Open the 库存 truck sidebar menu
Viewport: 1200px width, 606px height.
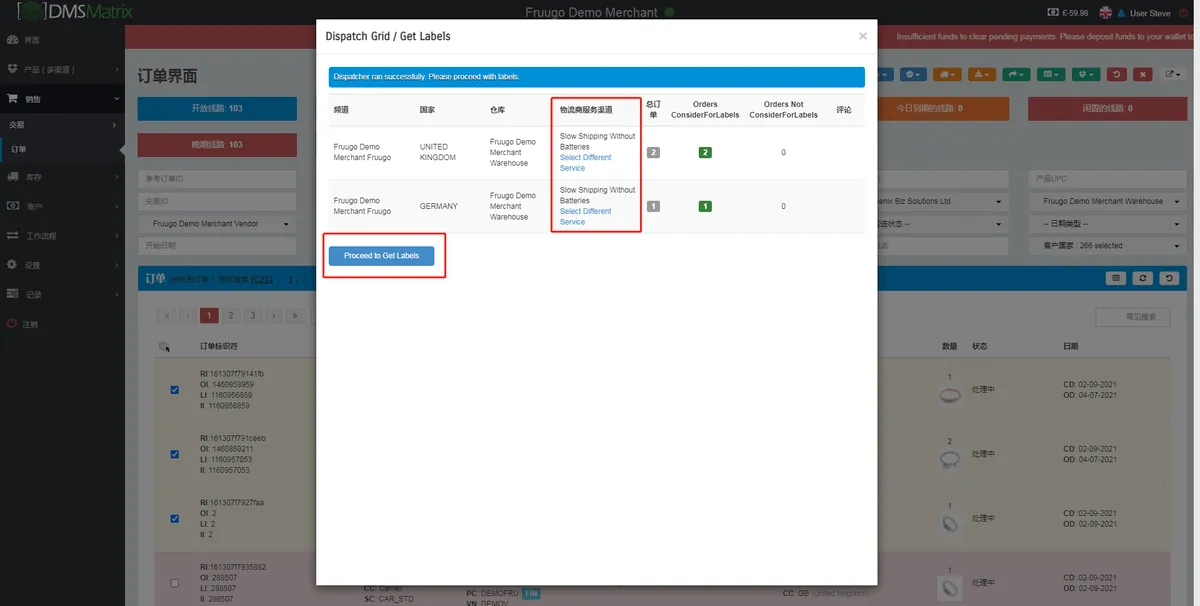62,177
